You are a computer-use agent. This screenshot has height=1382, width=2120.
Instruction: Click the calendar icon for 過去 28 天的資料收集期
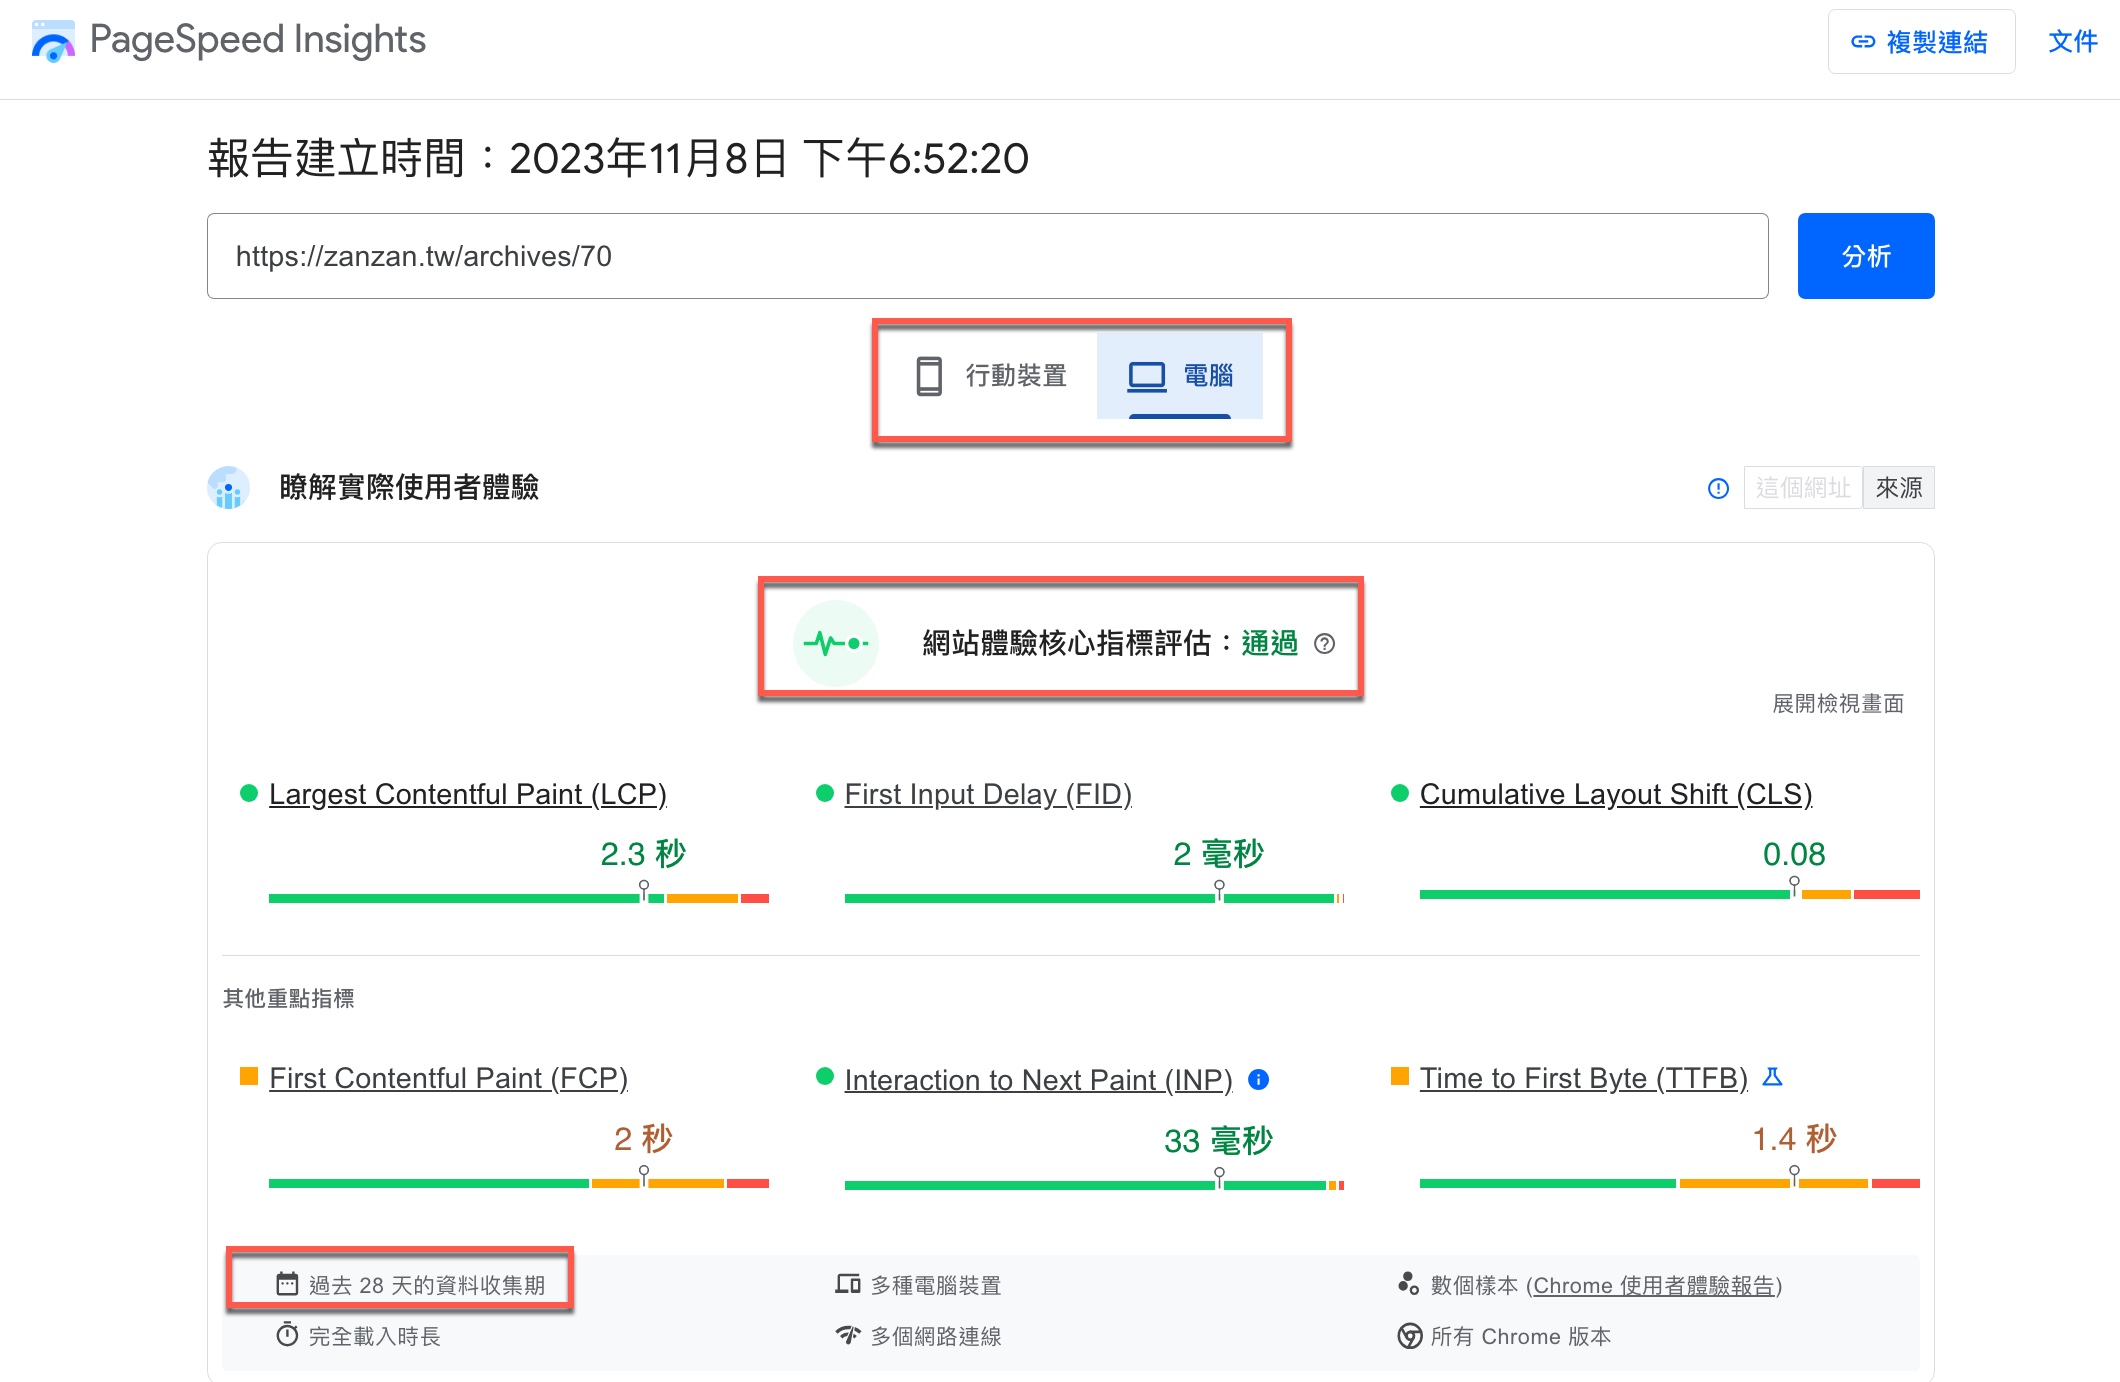(287, 1284)
